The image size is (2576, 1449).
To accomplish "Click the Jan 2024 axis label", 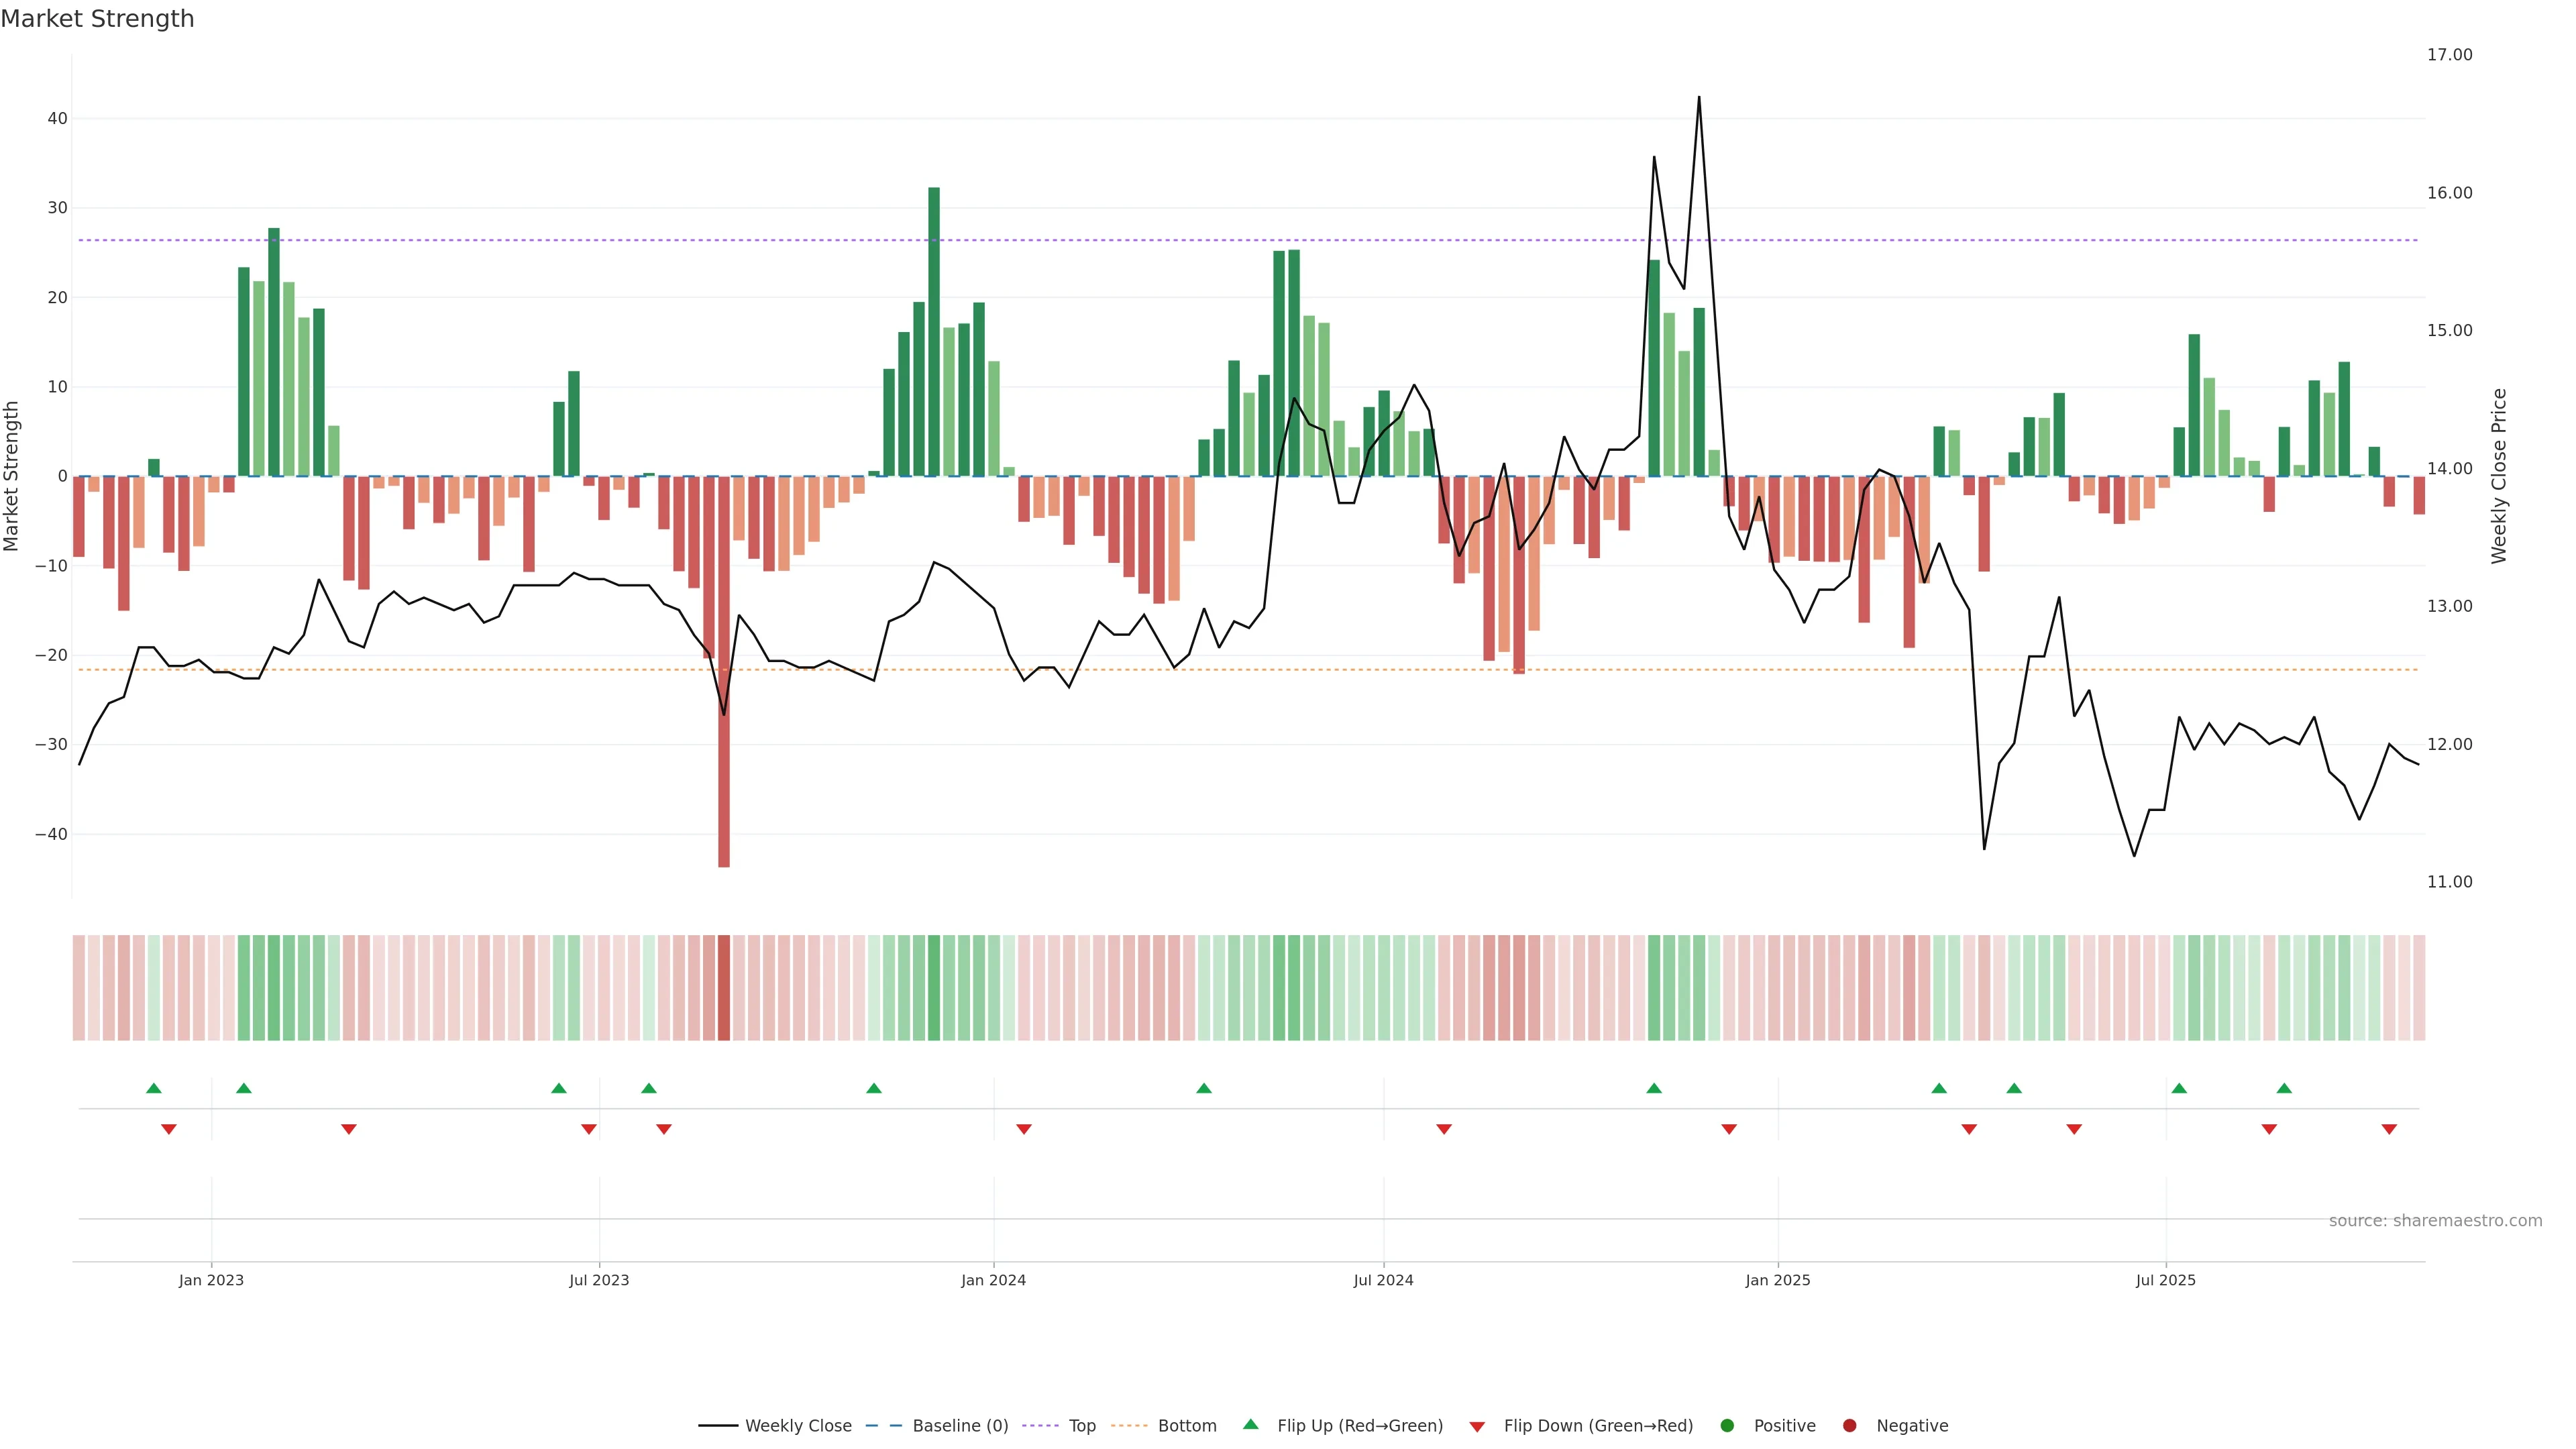I will click(x=993, y=1280).
